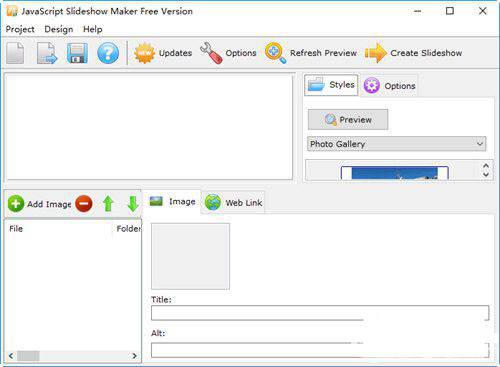Move image up with green arrow
This screenshot has width=500, height=367.
coord(108,203)
